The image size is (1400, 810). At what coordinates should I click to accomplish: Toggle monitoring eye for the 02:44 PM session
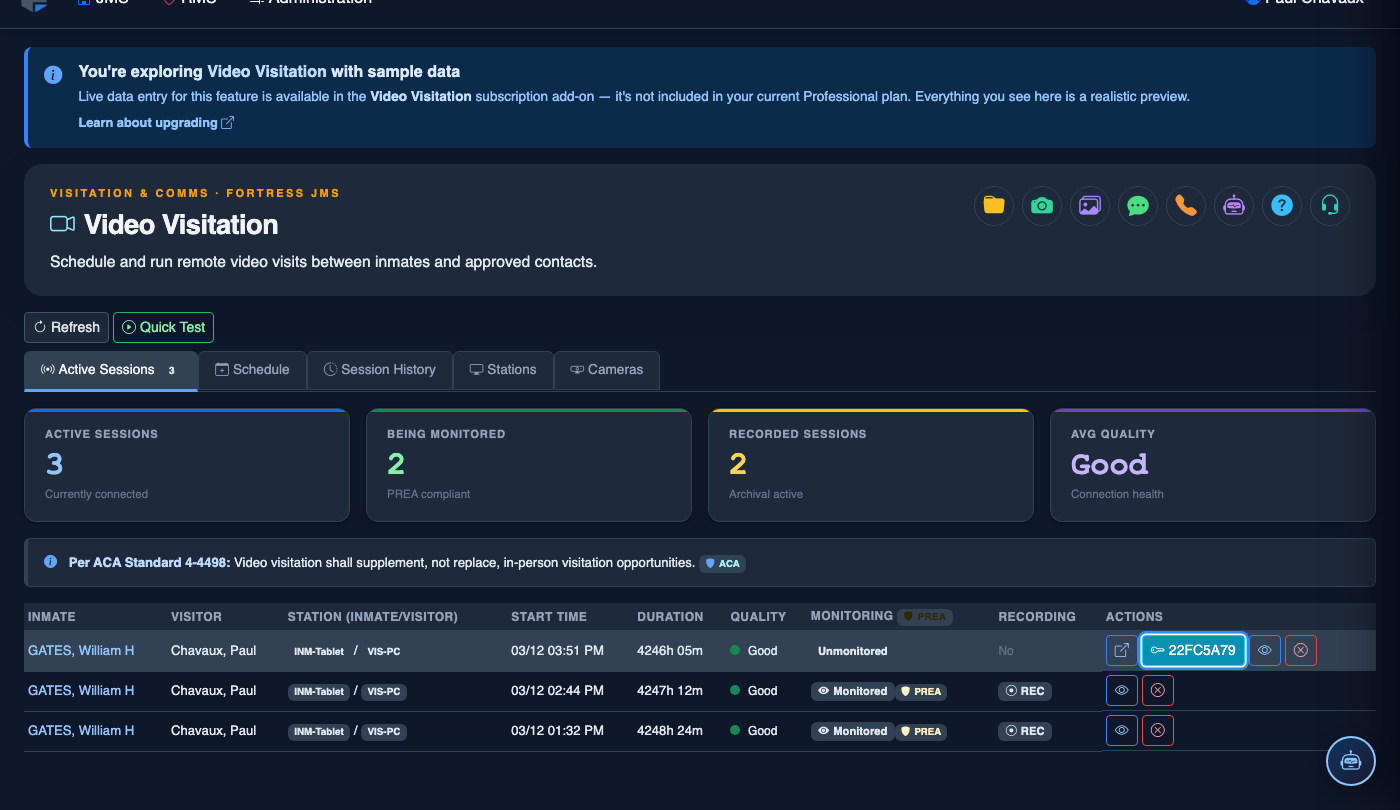coord(1122,690)
